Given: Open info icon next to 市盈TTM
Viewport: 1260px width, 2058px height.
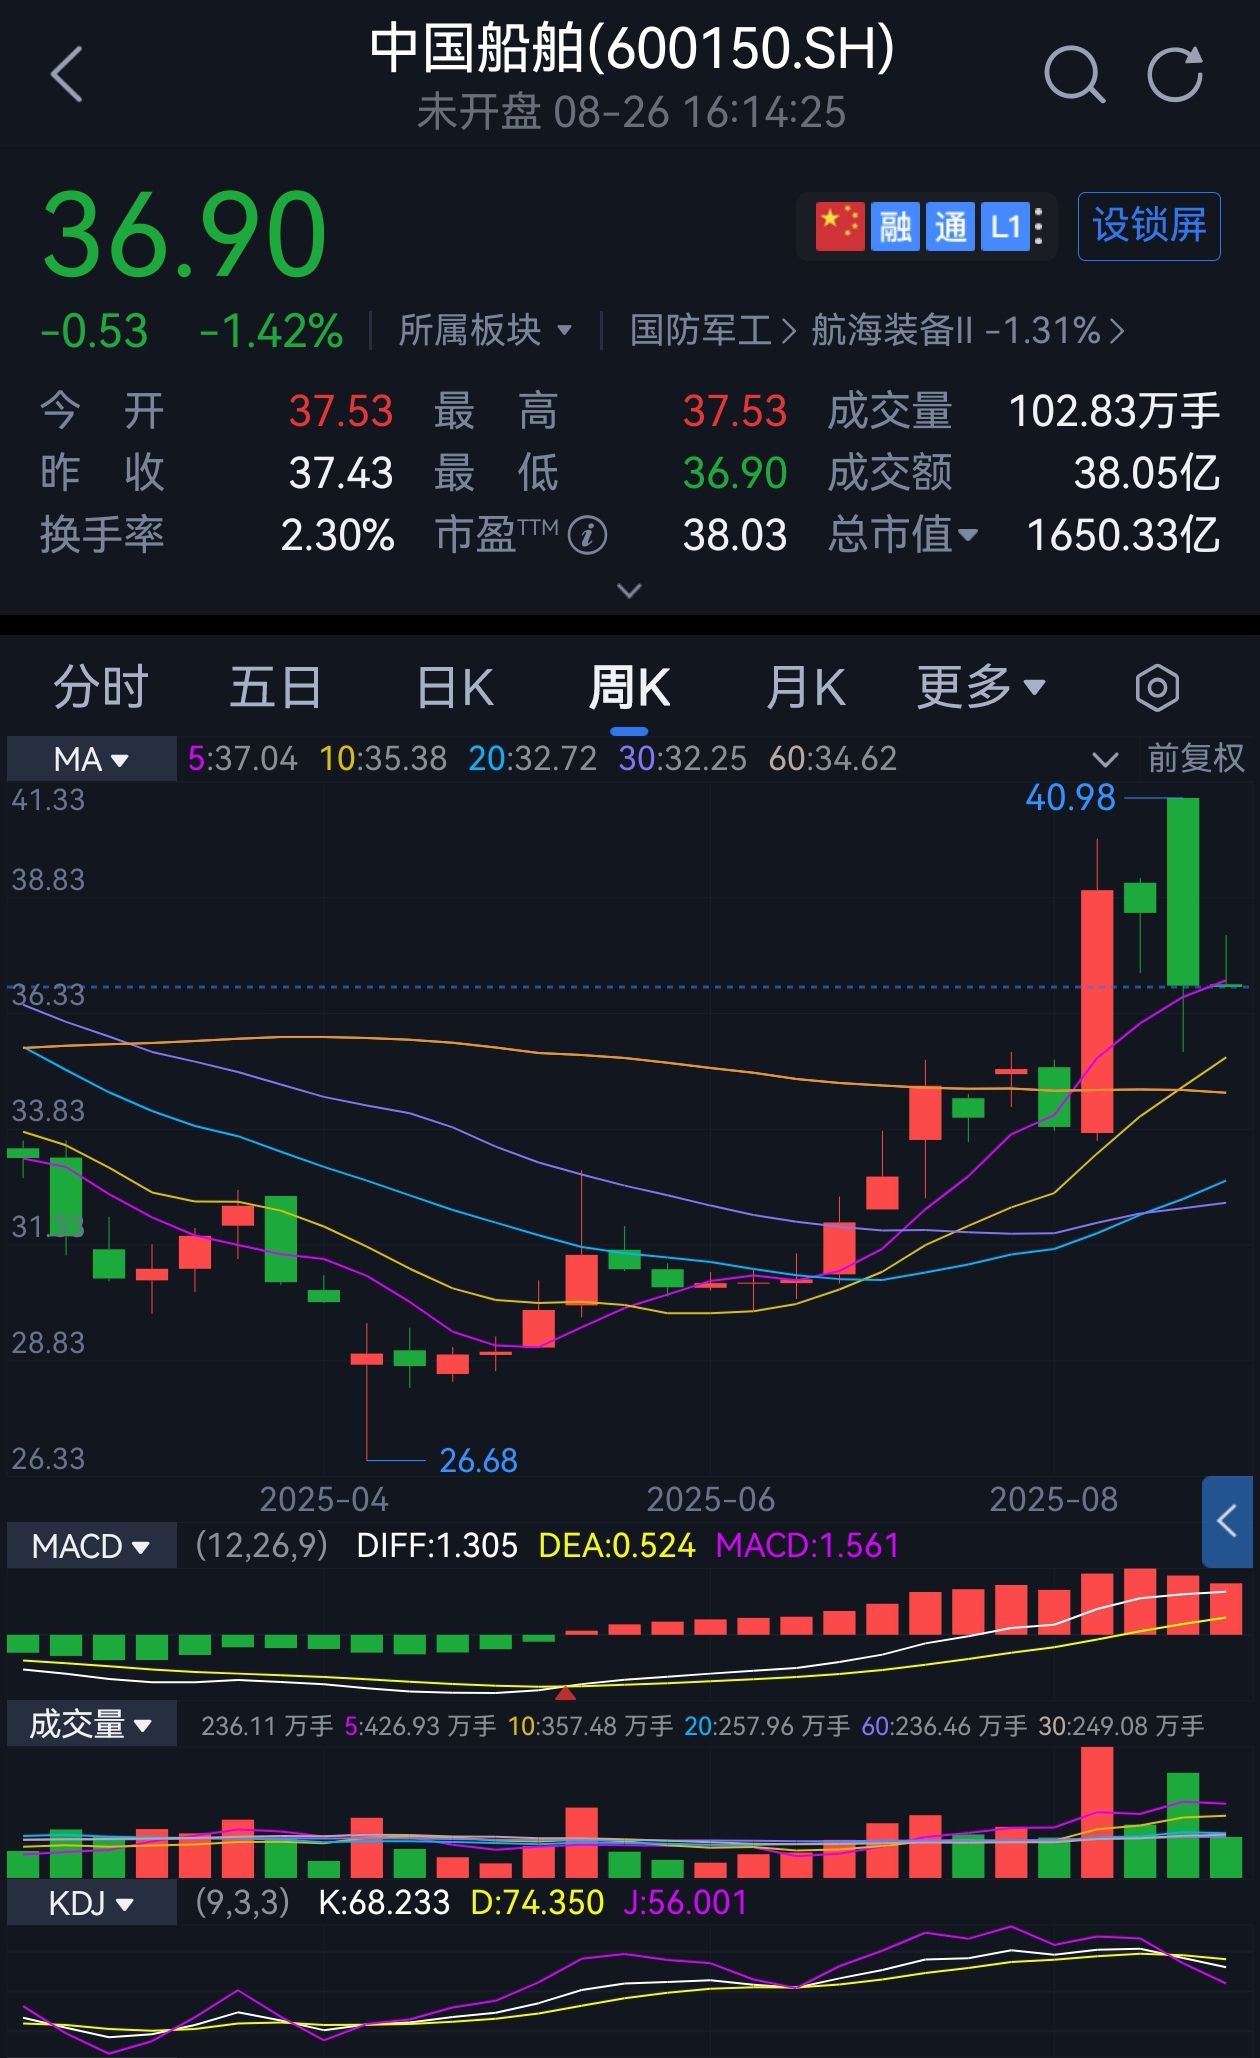Looking at the screenshot, I should (587, 536).
